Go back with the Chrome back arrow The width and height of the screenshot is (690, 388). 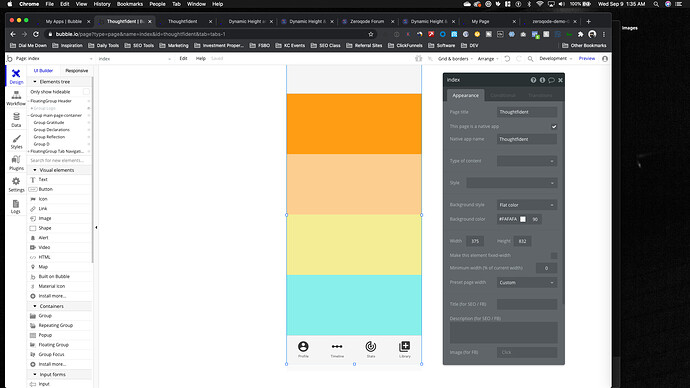pos(13,34)
